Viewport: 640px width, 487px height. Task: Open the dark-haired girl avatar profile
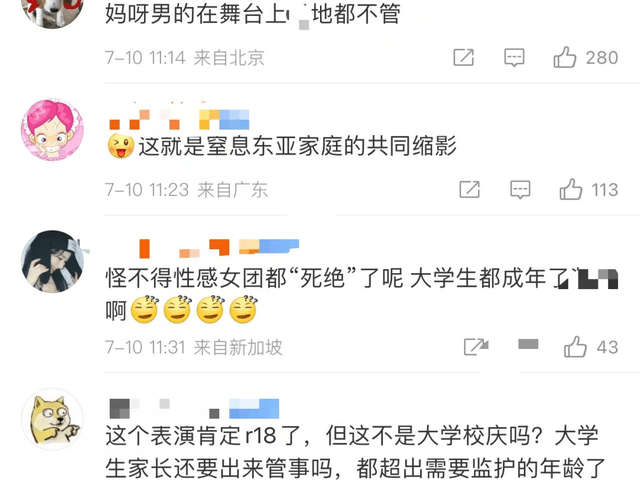point(52,262)
